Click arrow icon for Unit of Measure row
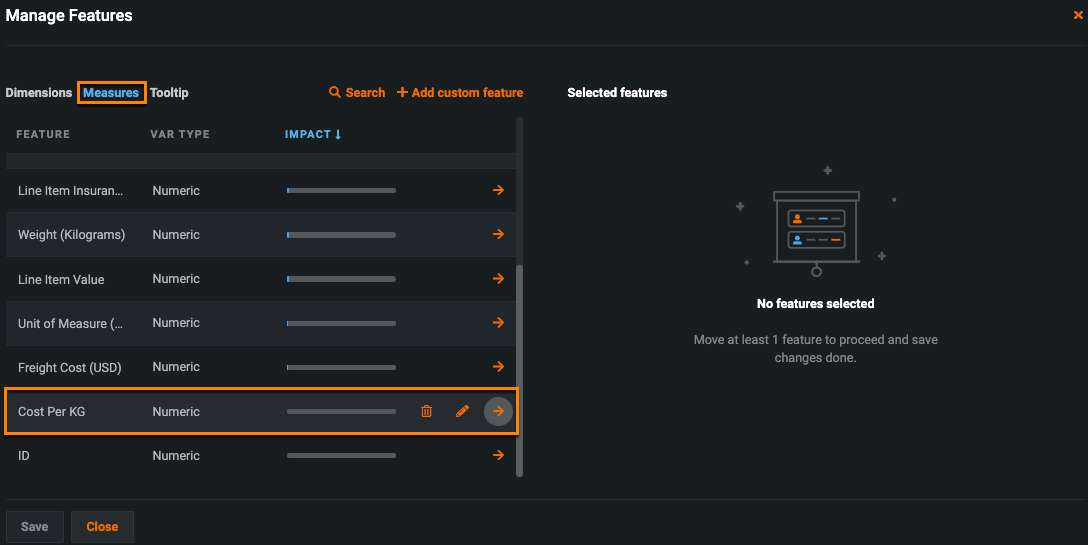 (x=498, y=323)
